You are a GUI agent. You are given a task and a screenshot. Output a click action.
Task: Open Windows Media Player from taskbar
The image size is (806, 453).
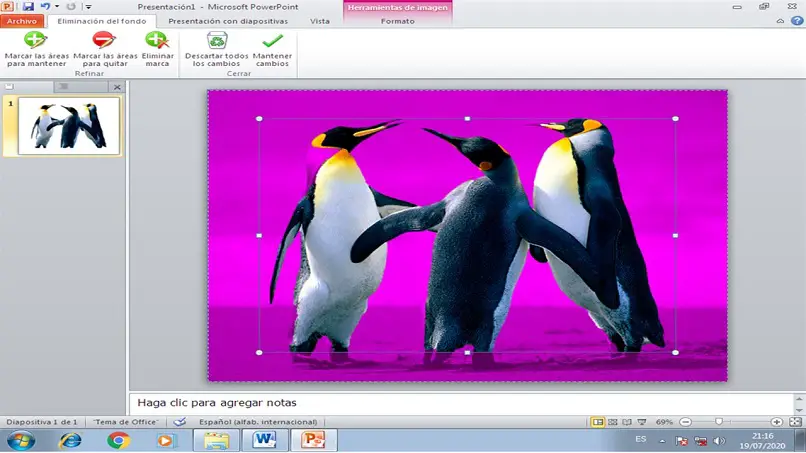click(x=166, y=441)
